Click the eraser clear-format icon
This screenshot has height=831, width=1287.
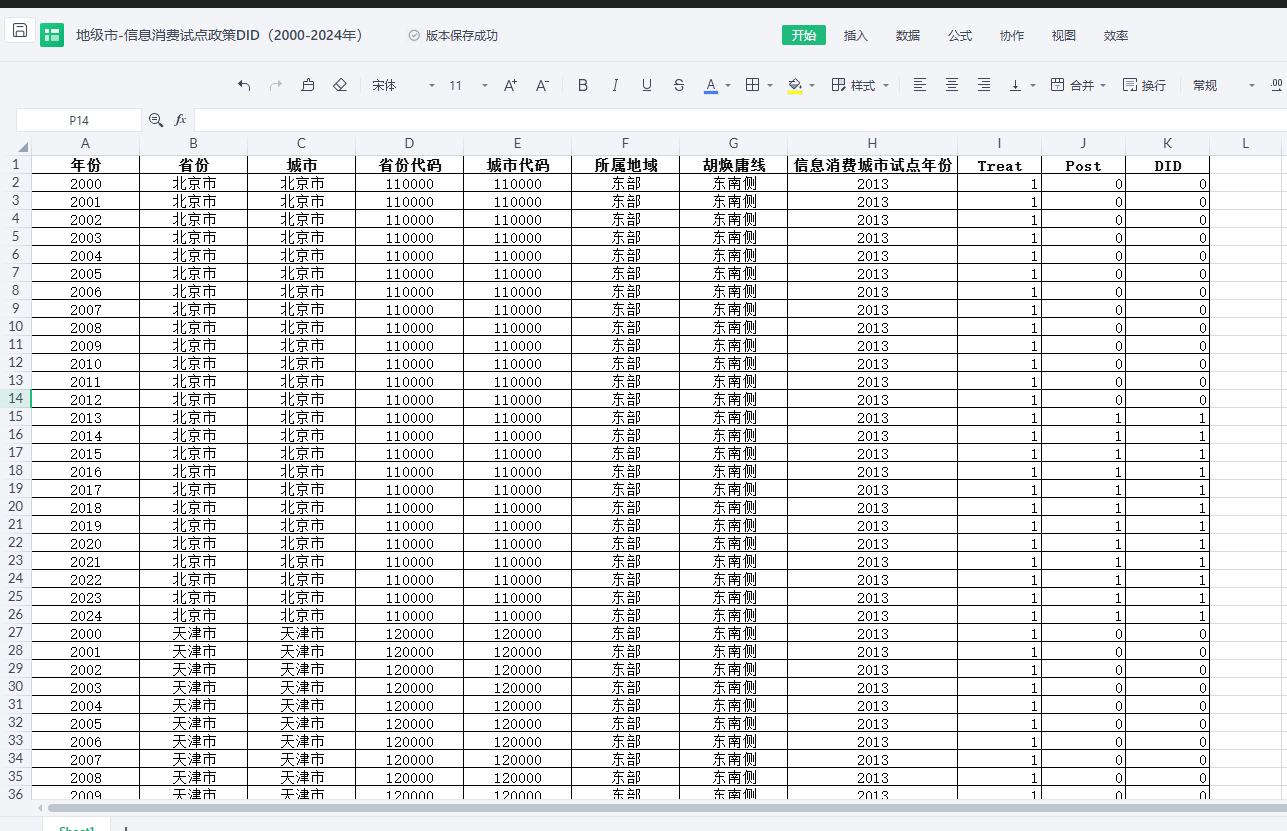tap(340, 86)
